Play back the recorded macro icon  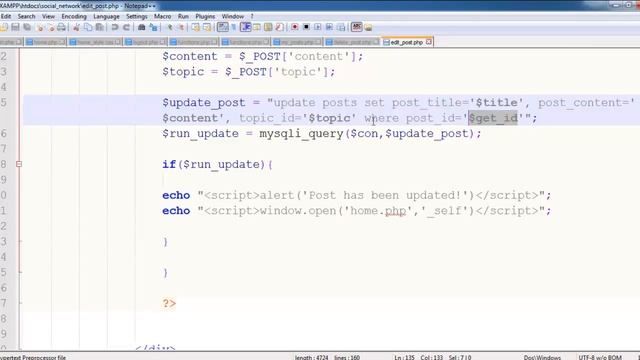pos(318,27)
